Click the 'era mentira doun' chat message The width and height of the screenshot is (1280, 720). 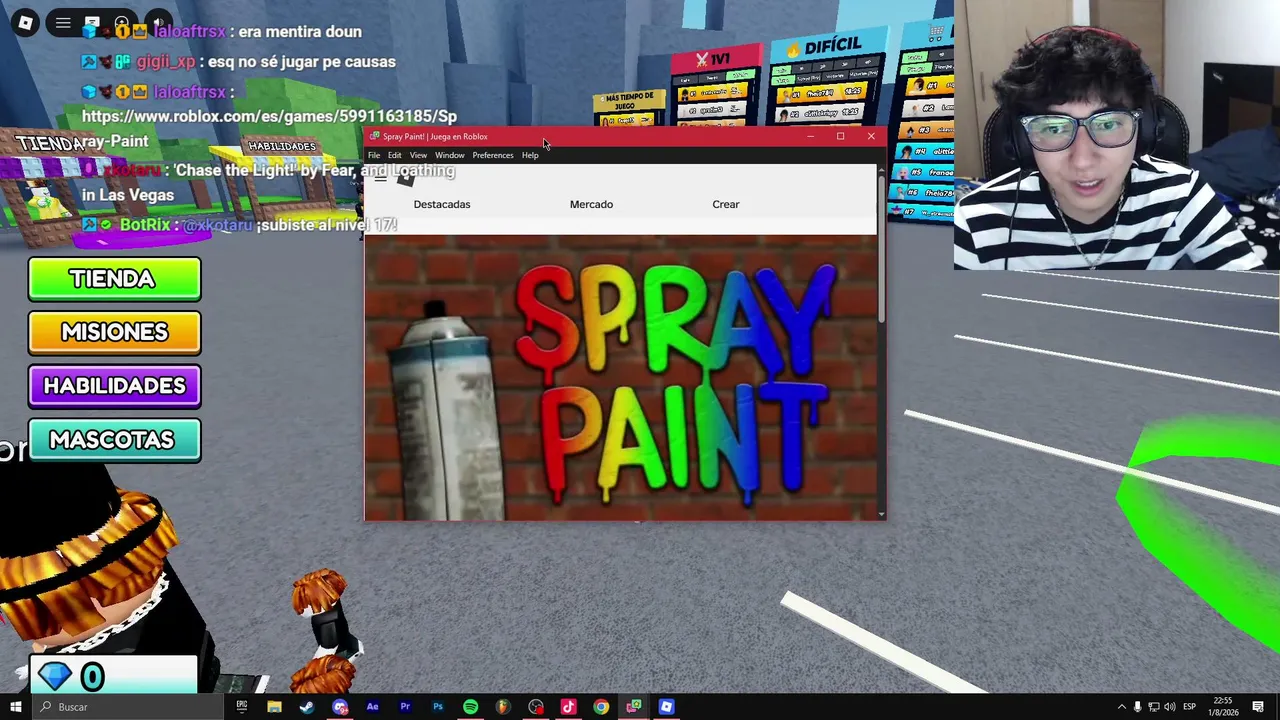[x=300, y=32]
